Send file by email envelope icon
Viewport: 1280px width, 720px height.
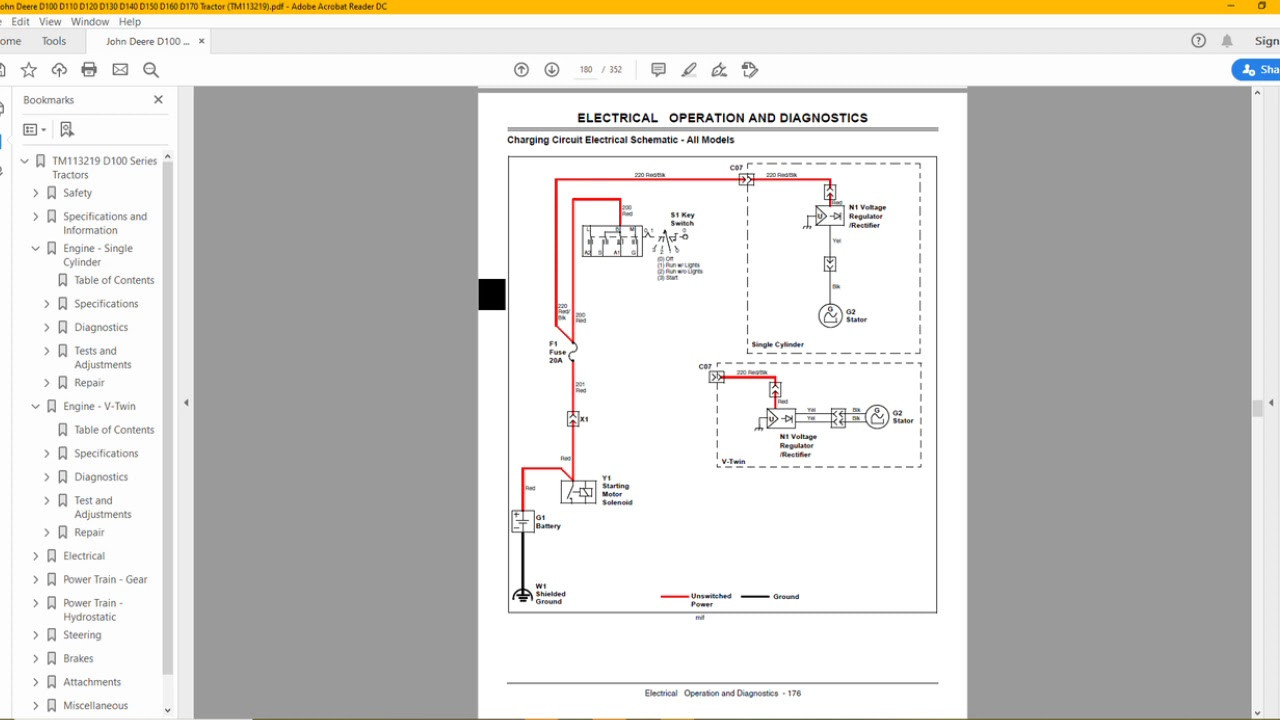[x=120, y=70]
